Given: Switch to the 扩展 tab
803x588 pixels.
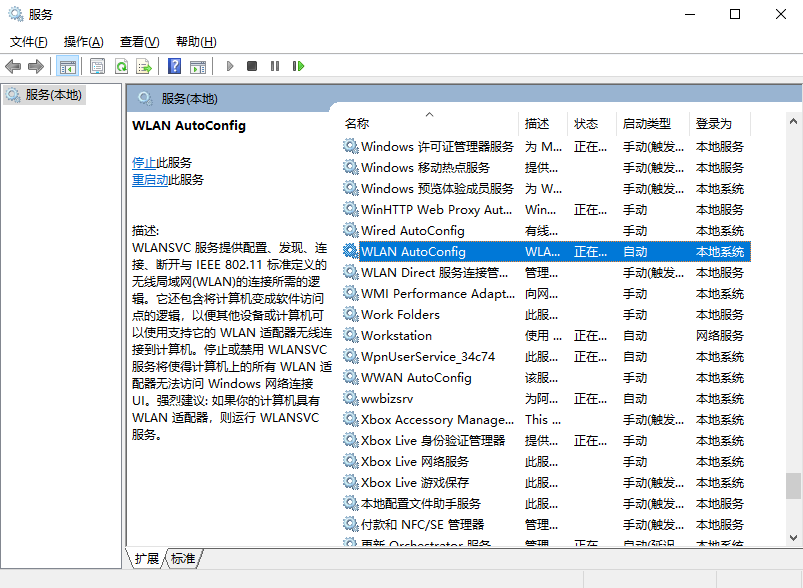Looking at the screenshot, I should [x=145, y=559].
